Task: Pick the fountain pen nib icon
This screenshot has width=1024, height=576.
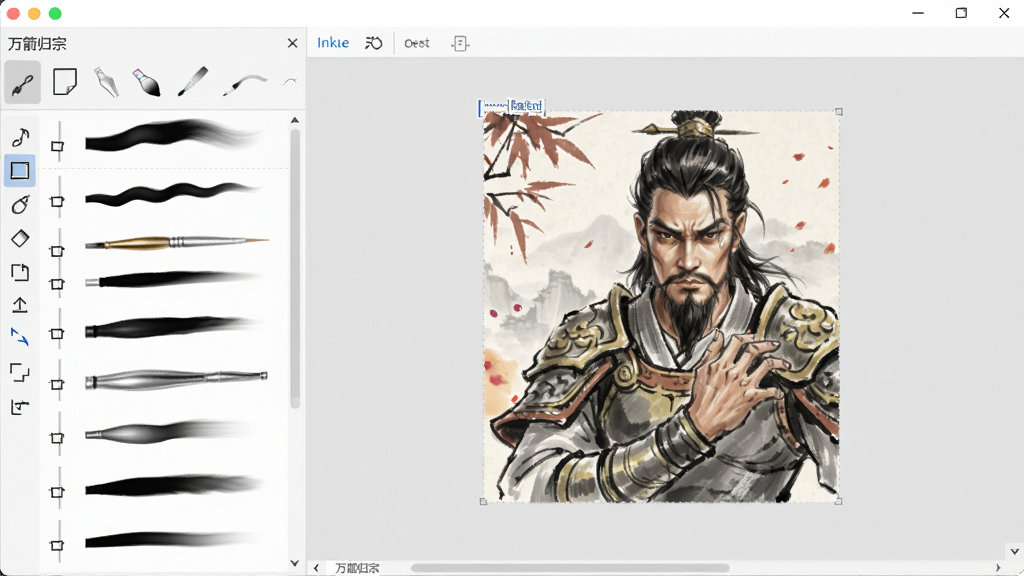Action: pos(106,82)
